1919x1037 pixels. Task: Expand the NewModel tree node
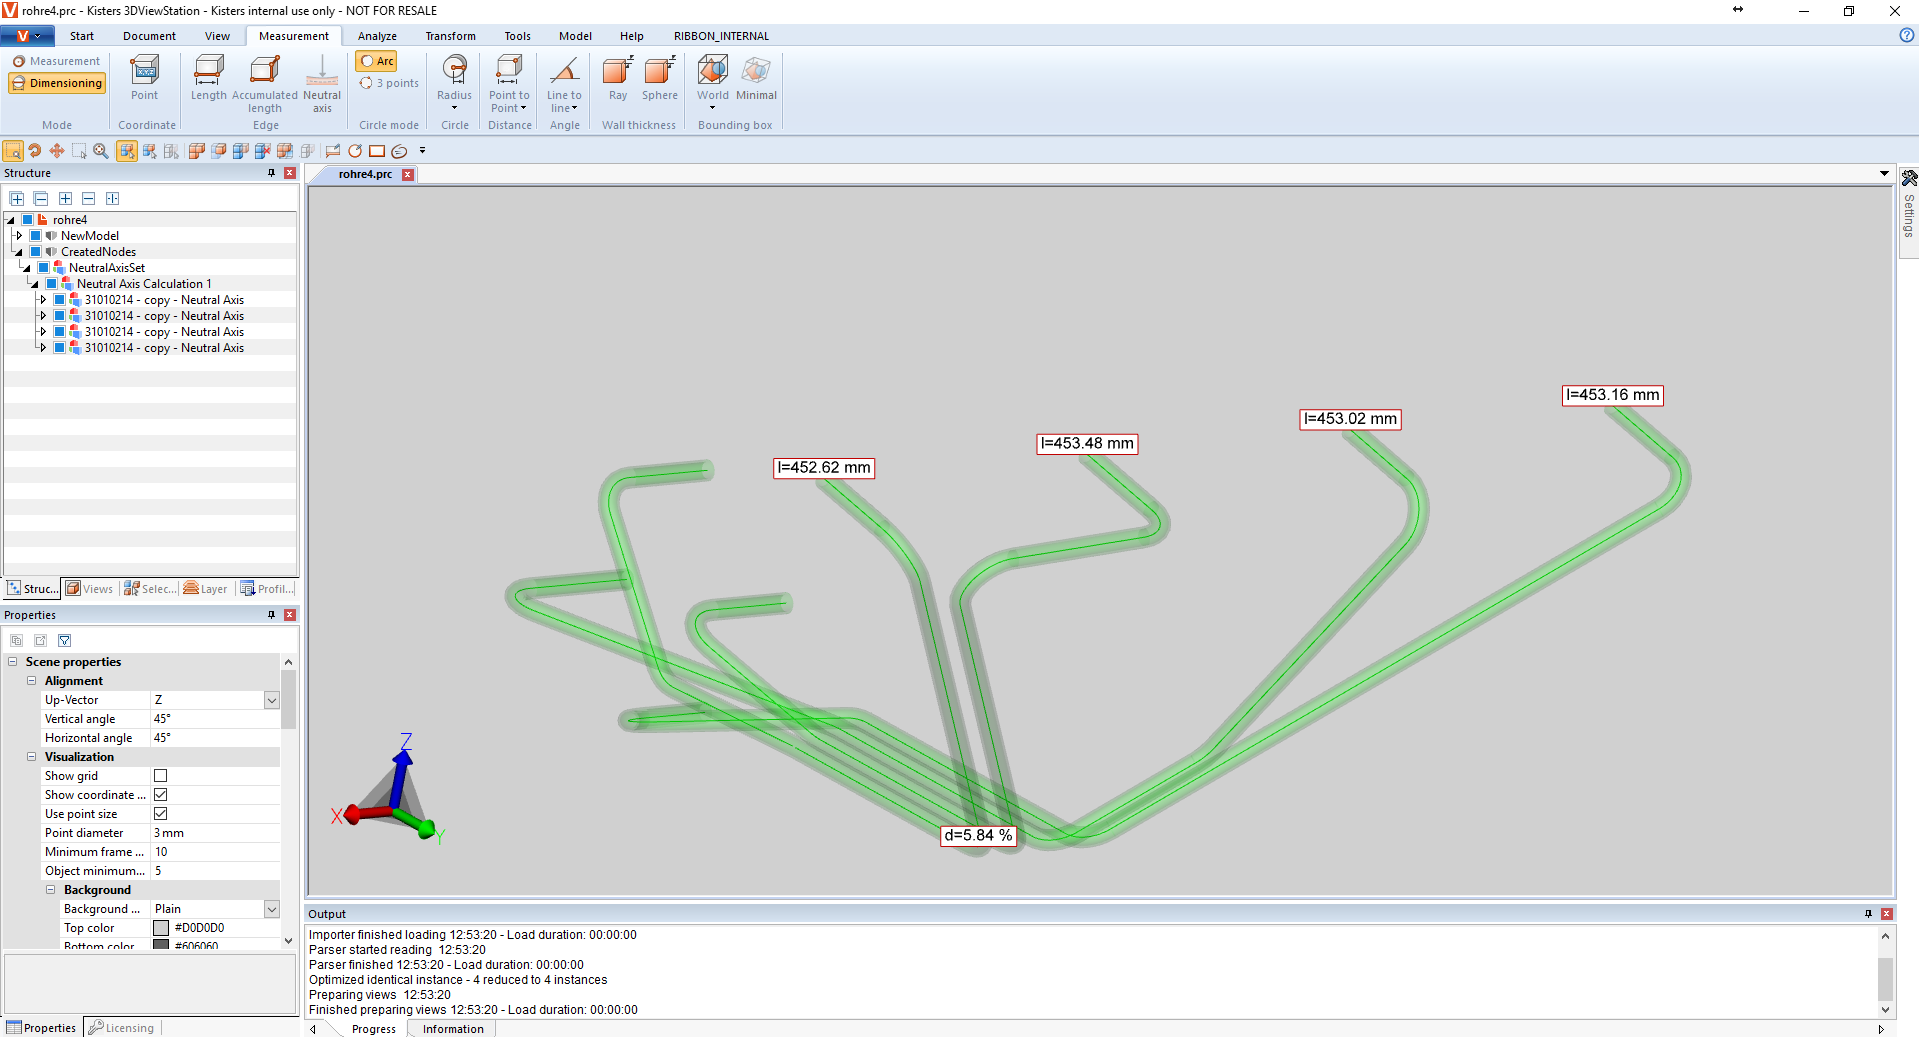click(18, 236)
